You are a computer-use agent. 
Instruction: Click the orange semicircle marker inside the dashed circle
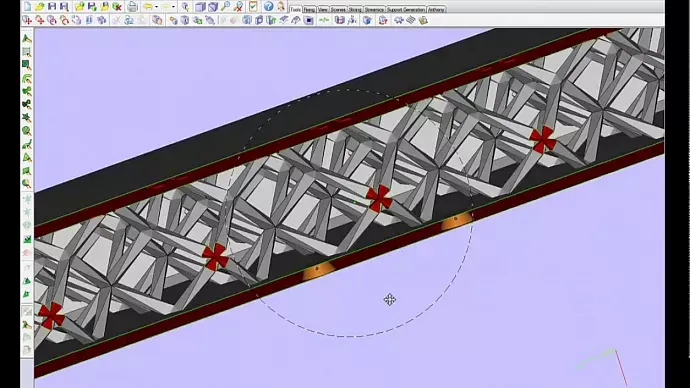tap(318, 271)
